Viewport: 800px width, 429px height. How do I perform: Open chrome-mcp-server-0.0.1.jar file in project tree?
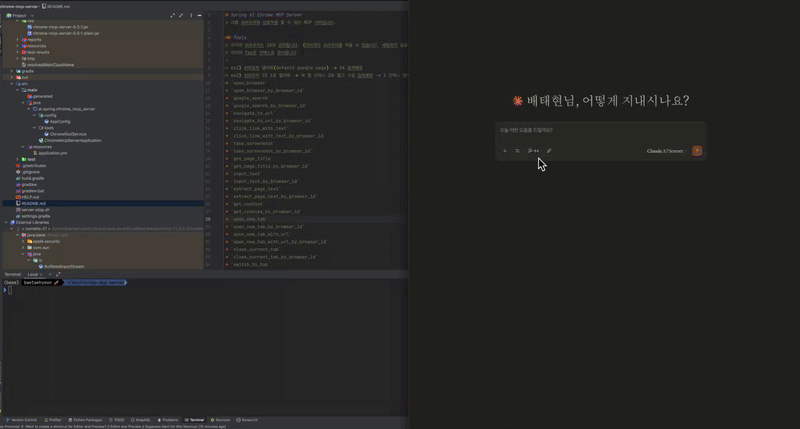pos(60,27)
